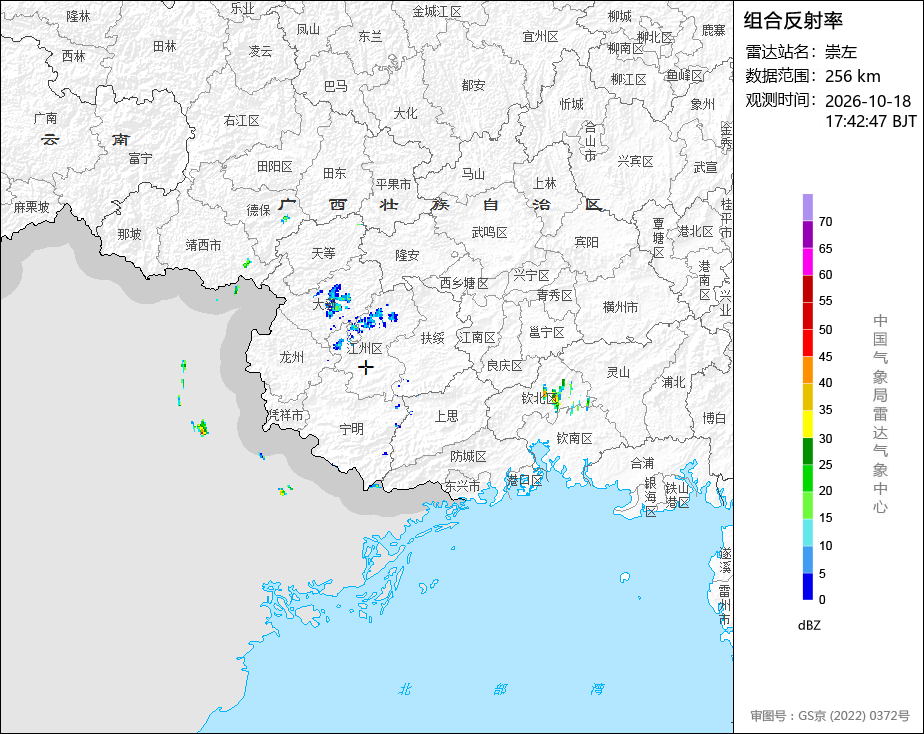Click the yellow 30 dBZ legend band
This screenshot has height=734, width=924.
coord(808,424)
